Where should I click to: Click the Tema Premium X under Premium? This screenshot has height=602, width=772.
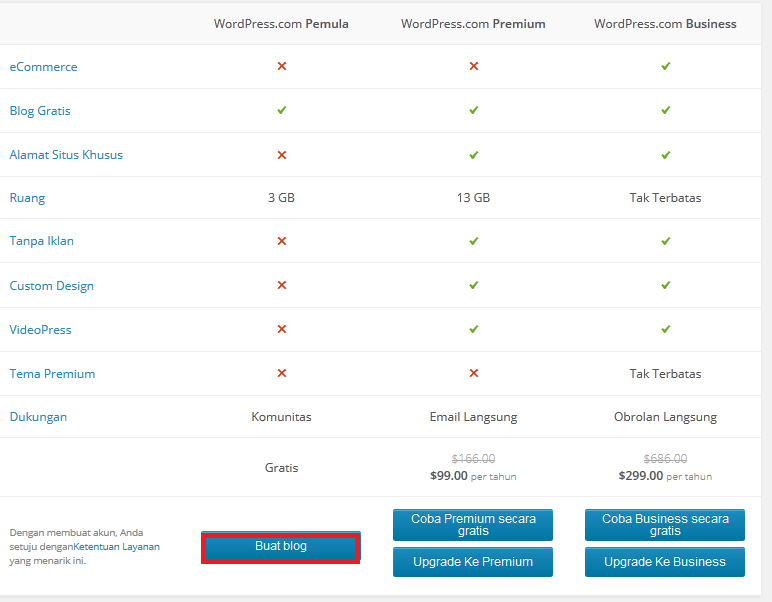[x=474, y=373]
